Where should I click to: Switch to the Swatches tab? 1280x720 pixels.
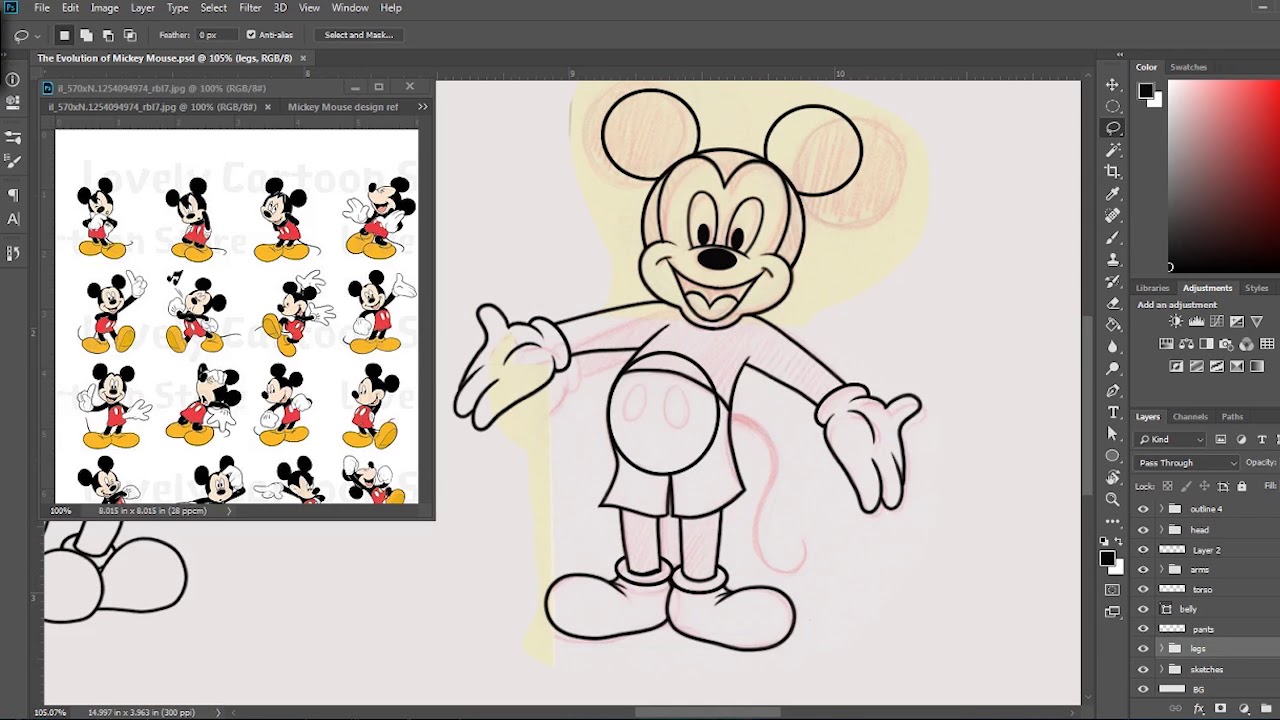pos(1189,67)
